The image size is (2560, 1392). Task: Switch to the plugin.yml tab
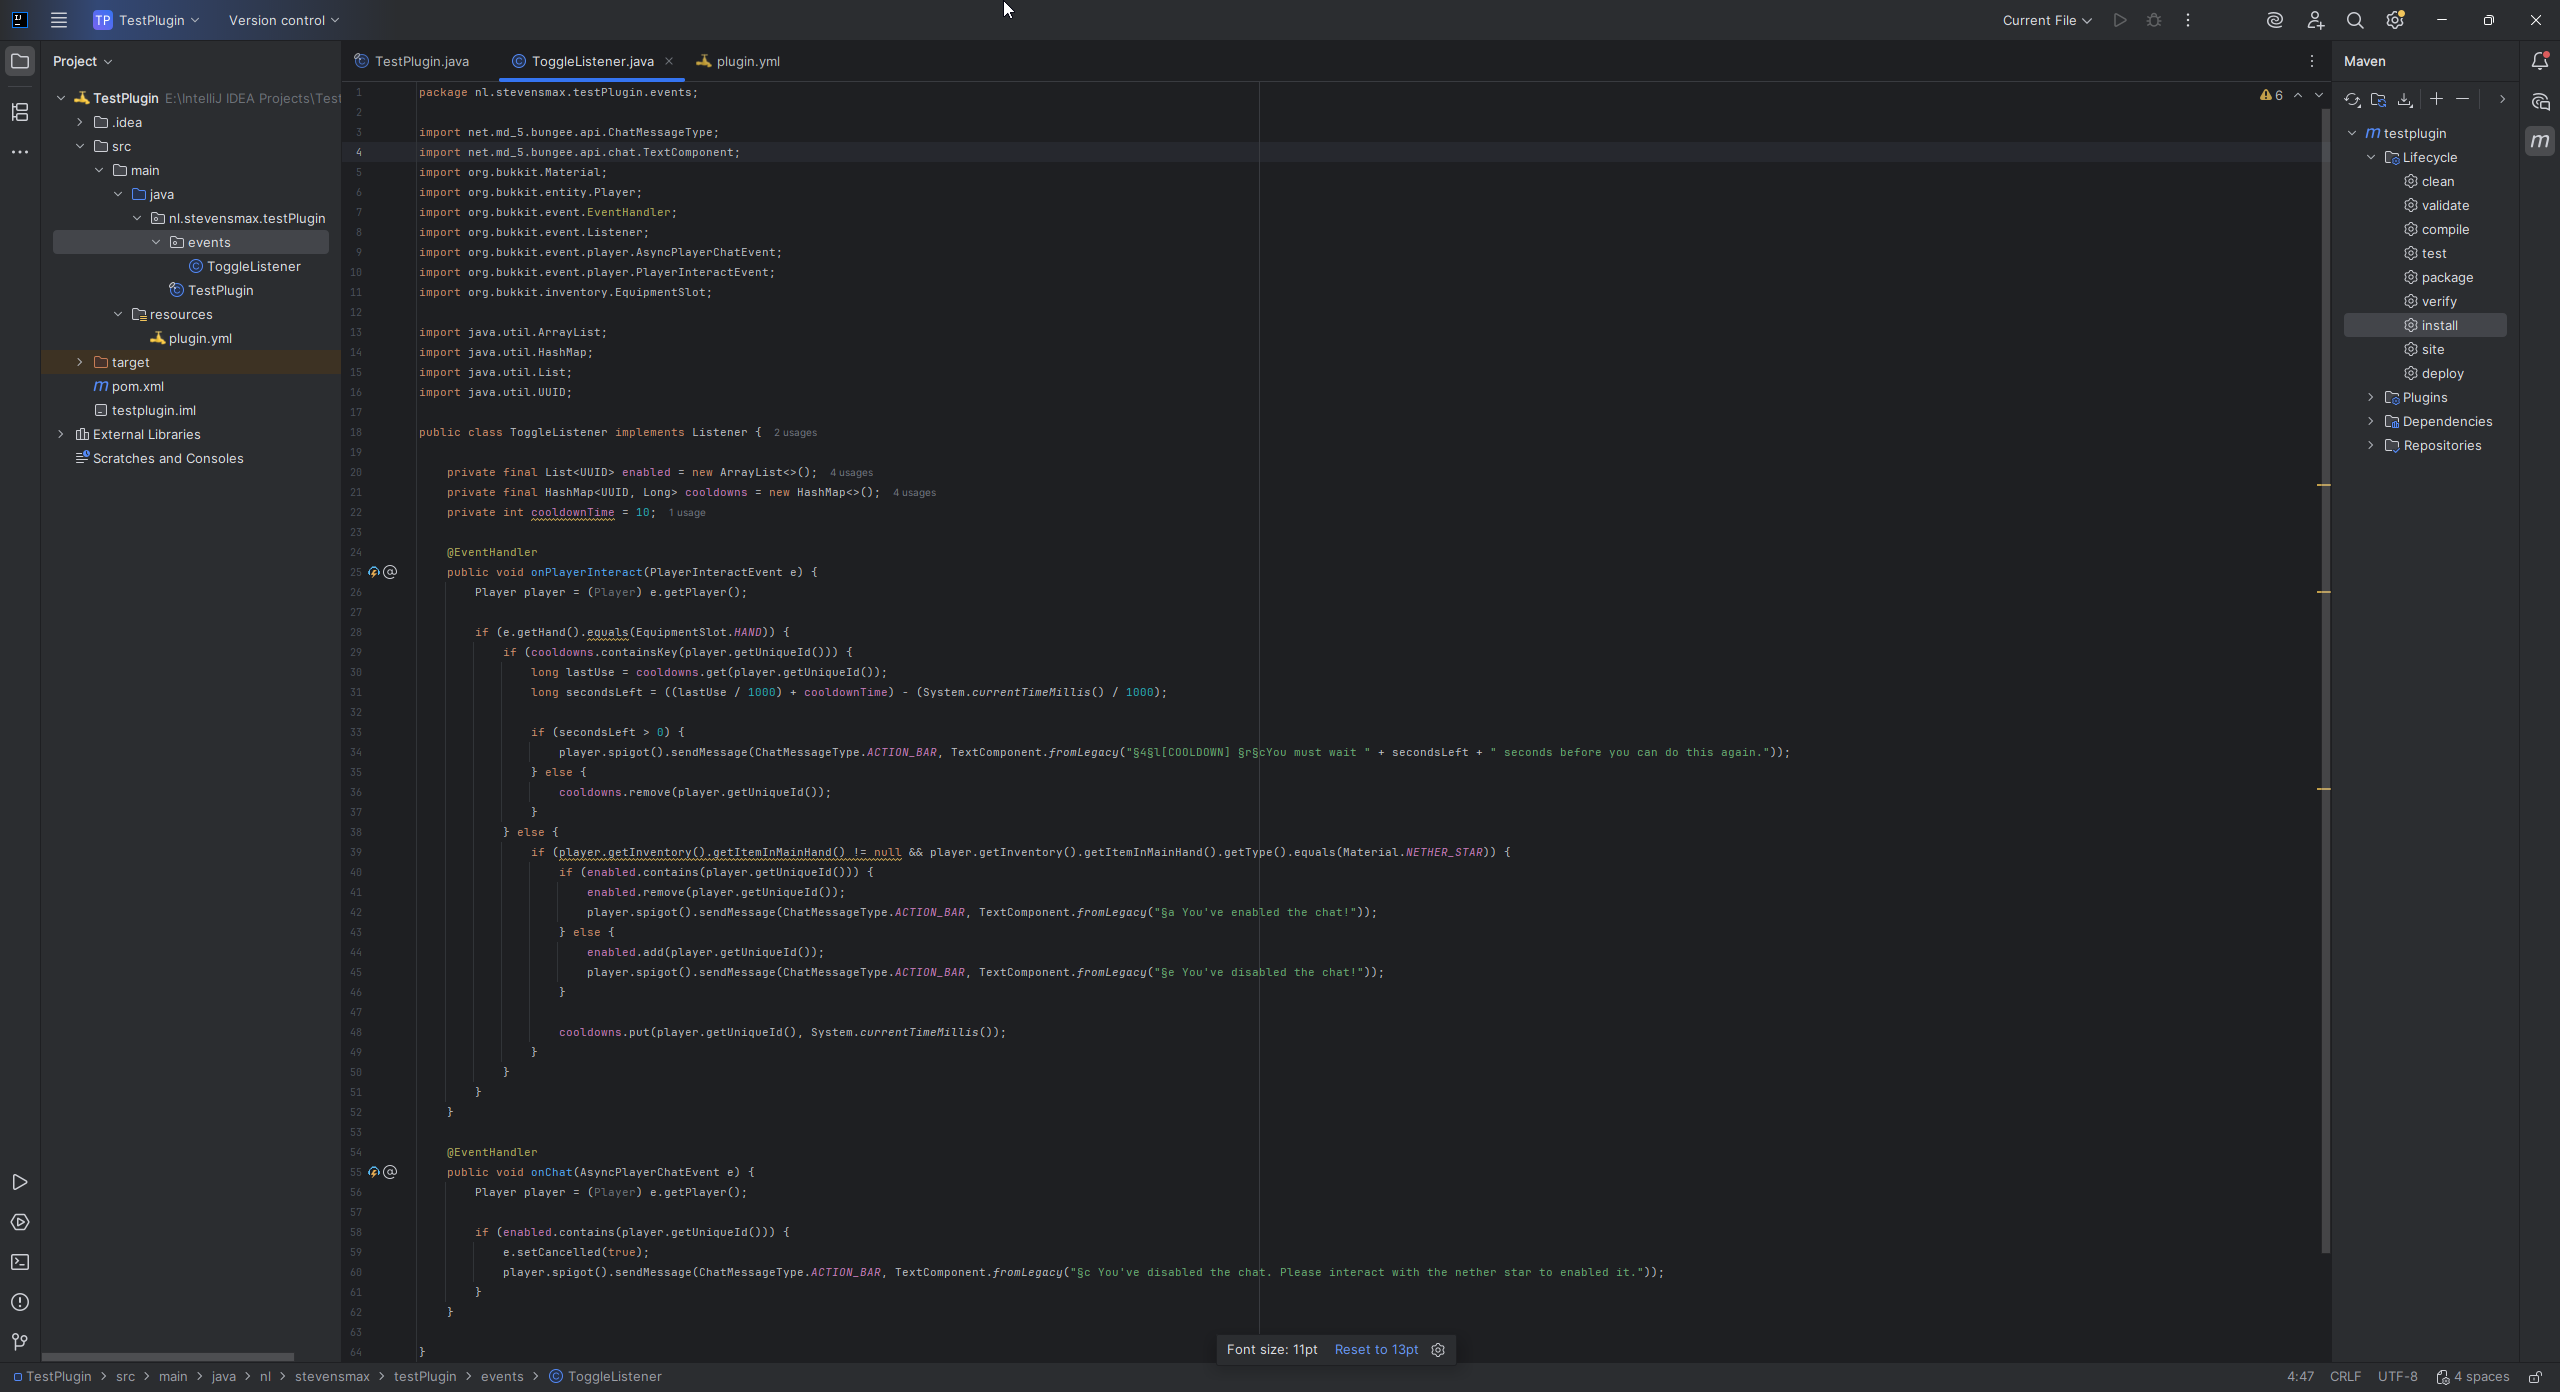click(747, 61)
